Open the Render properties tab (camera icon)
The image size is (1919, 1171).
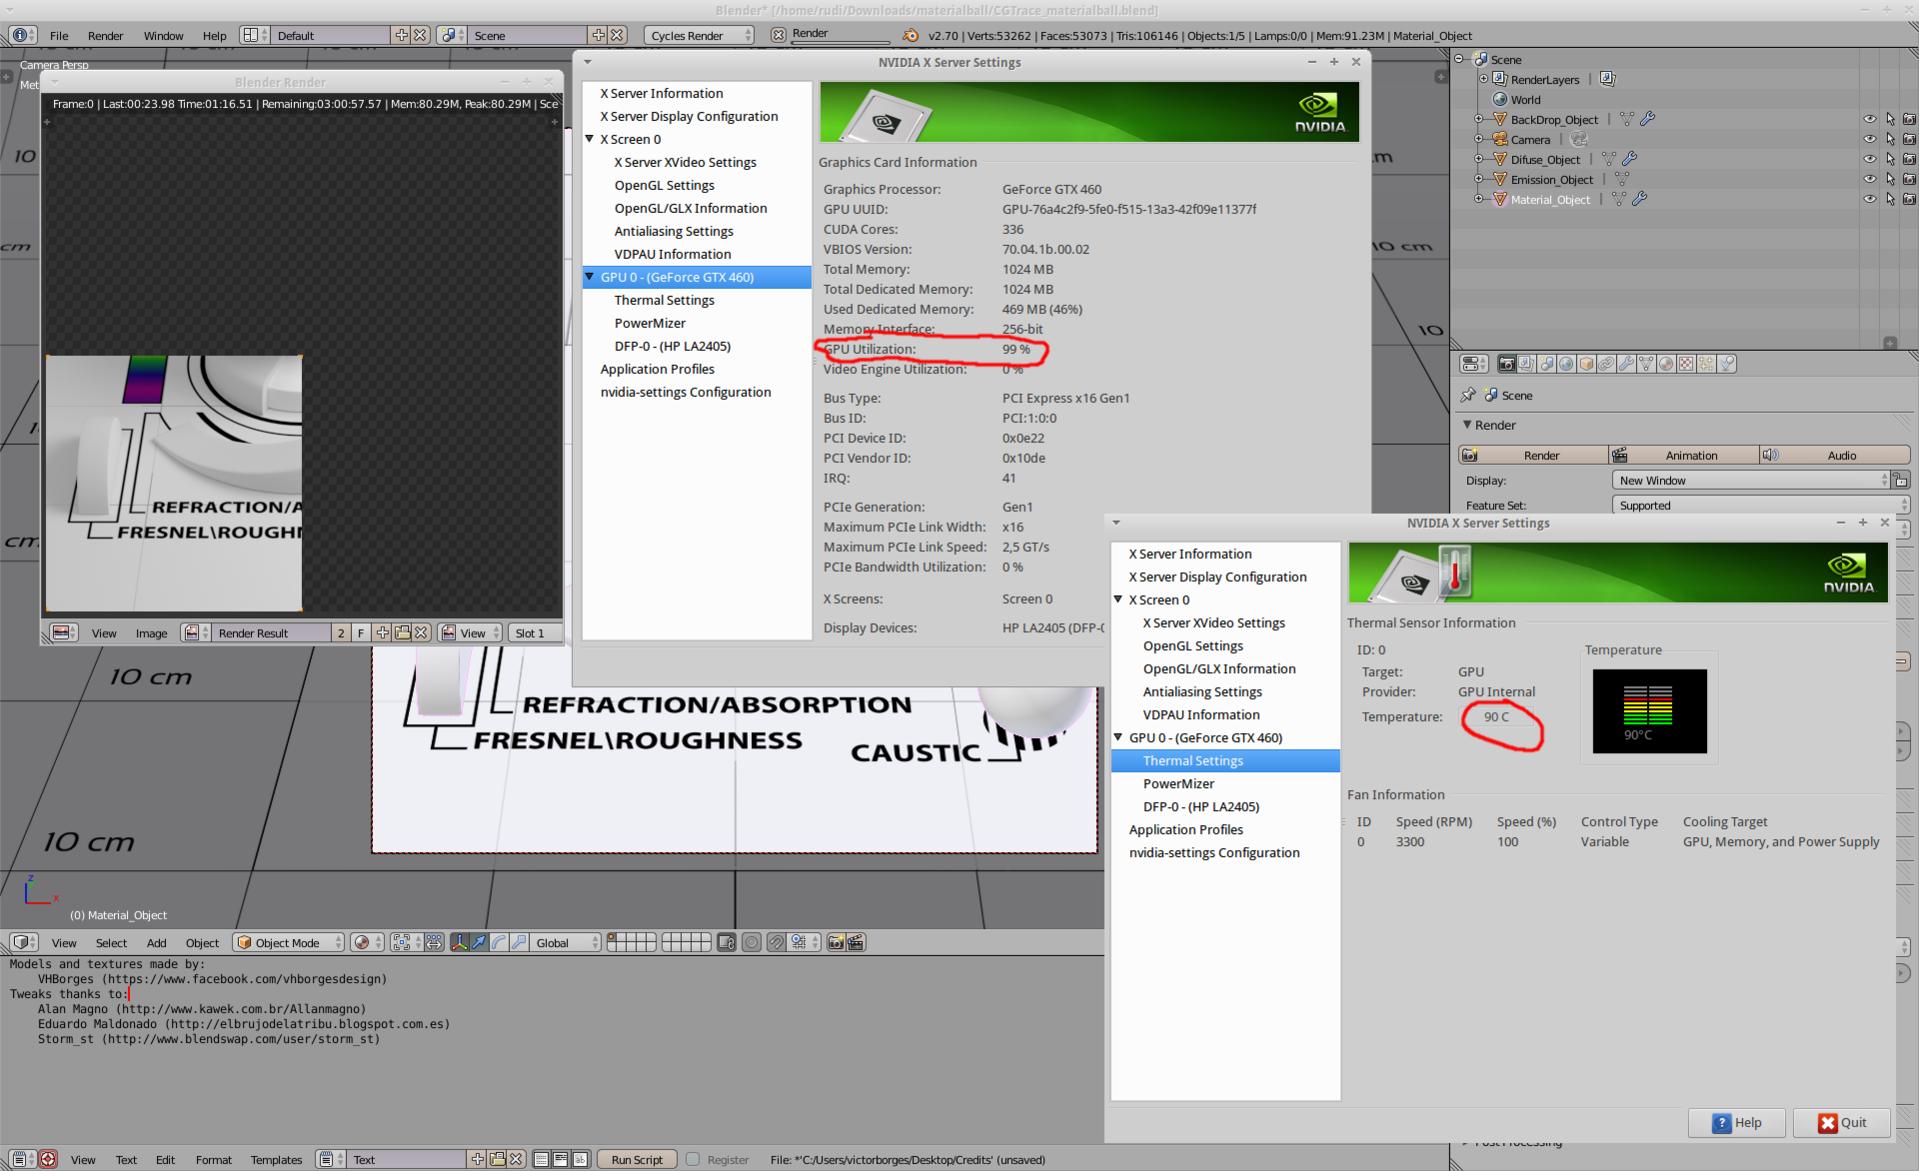[x=1507, y=364]
